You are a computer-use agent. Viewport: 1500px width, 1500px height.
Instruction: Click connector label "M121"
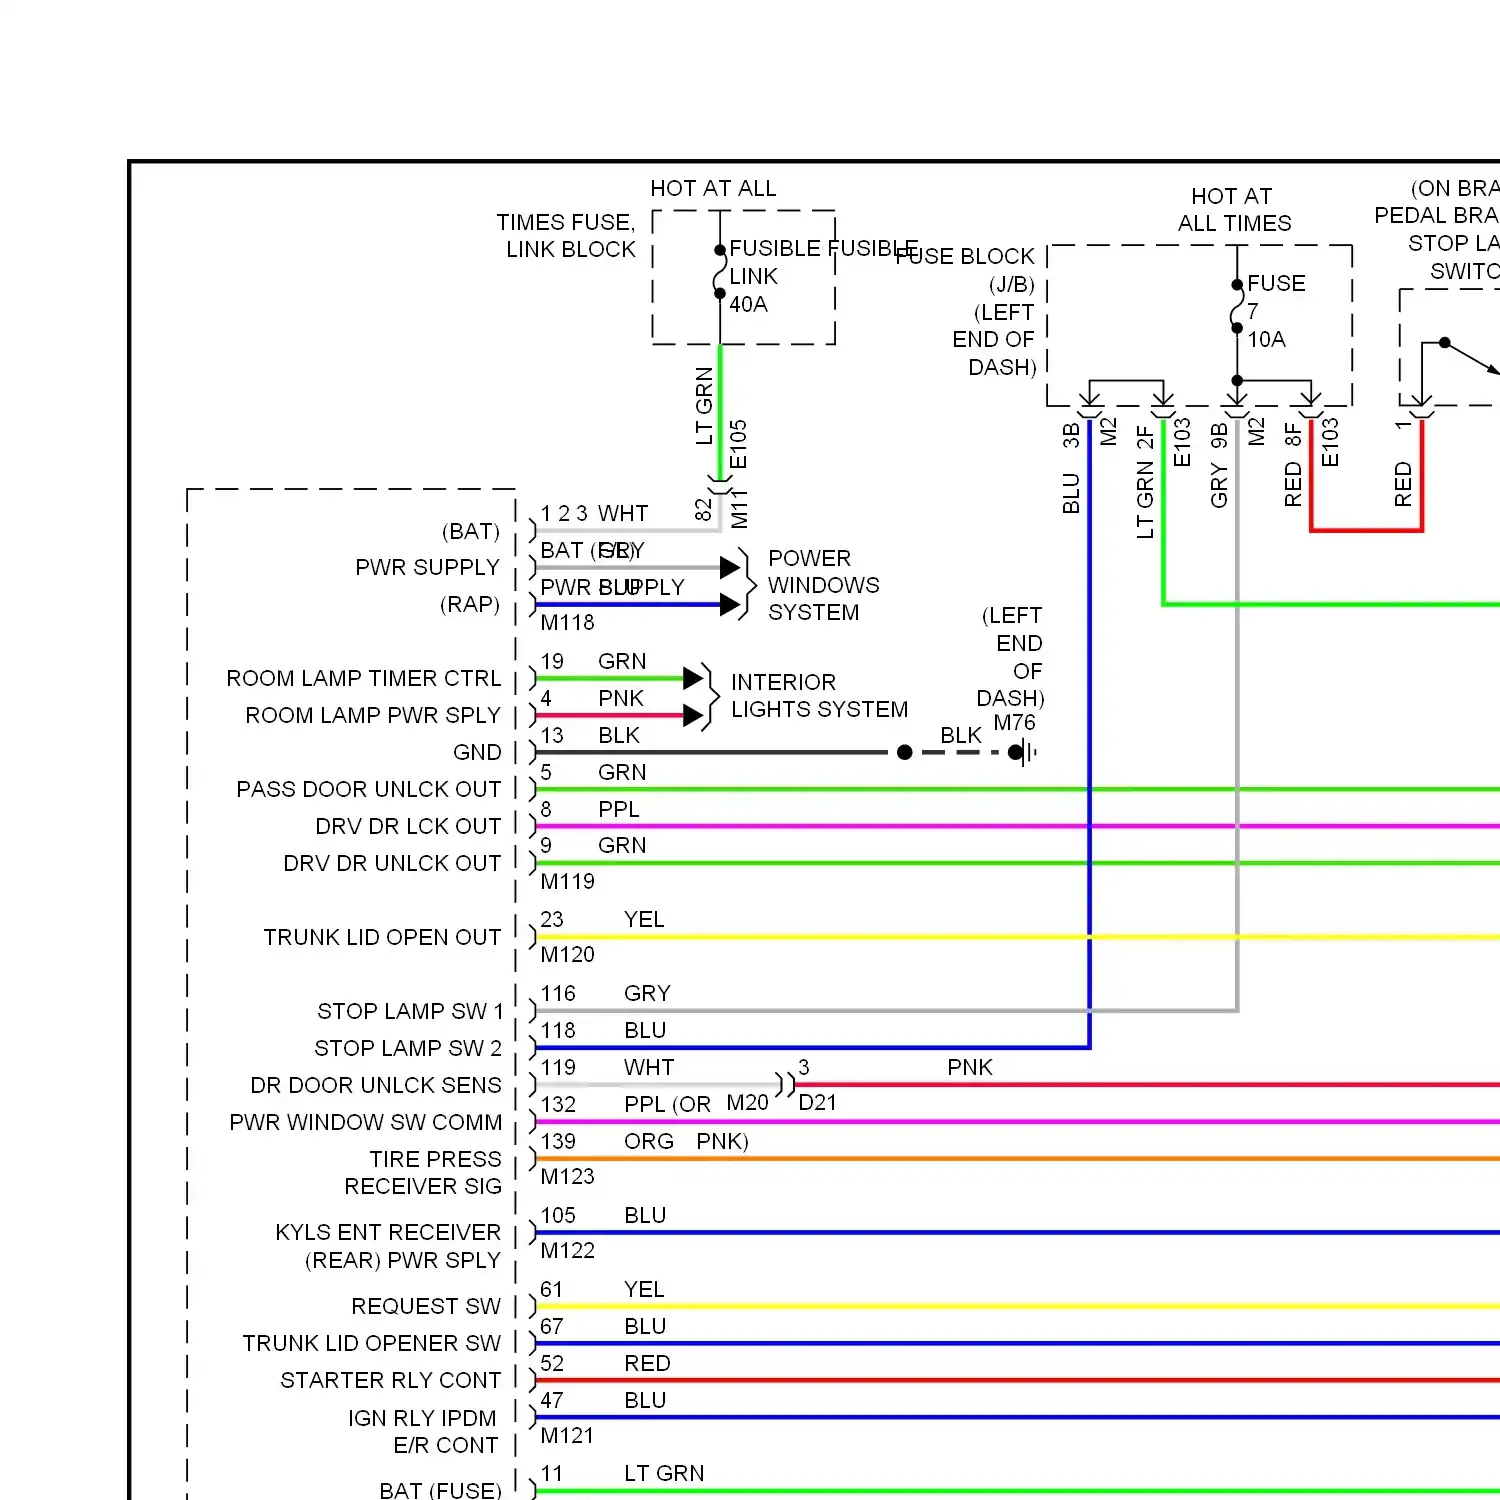[567, 1435]
